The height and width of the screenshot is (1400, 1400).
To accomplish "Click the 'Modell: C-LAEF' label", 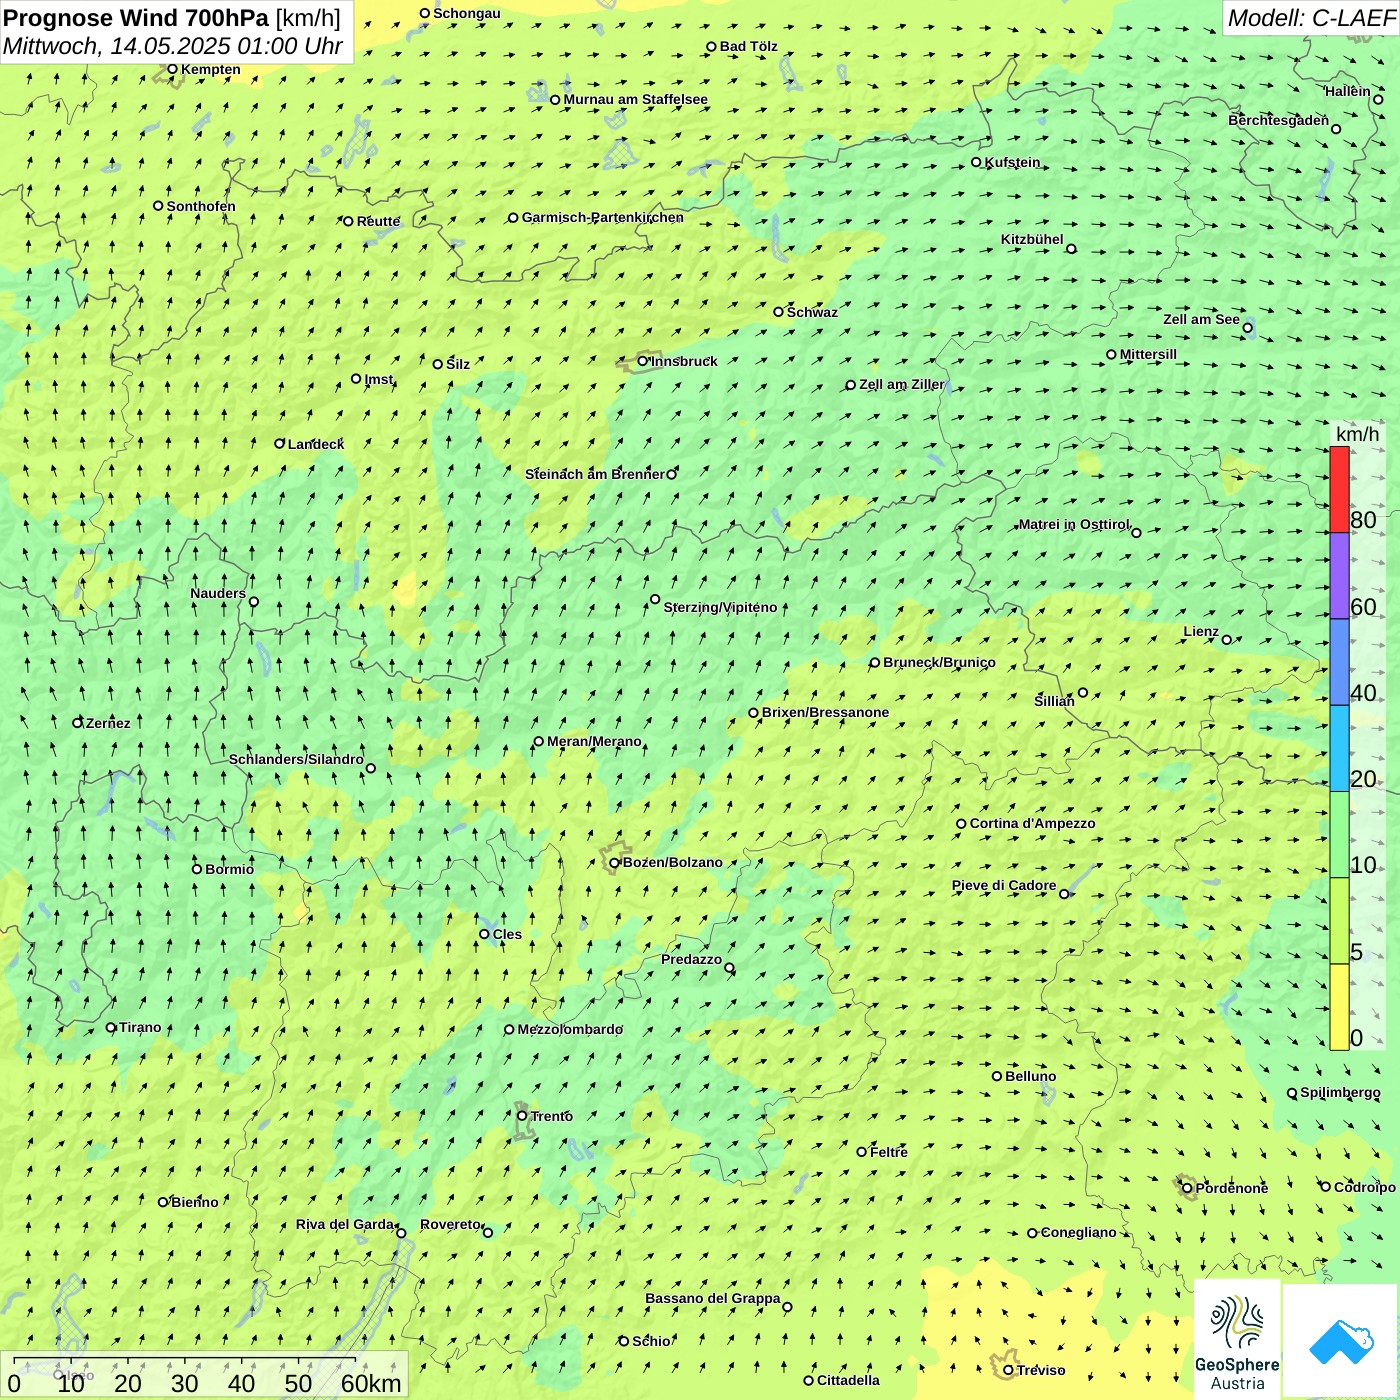I will click(x=1310, y=18).
